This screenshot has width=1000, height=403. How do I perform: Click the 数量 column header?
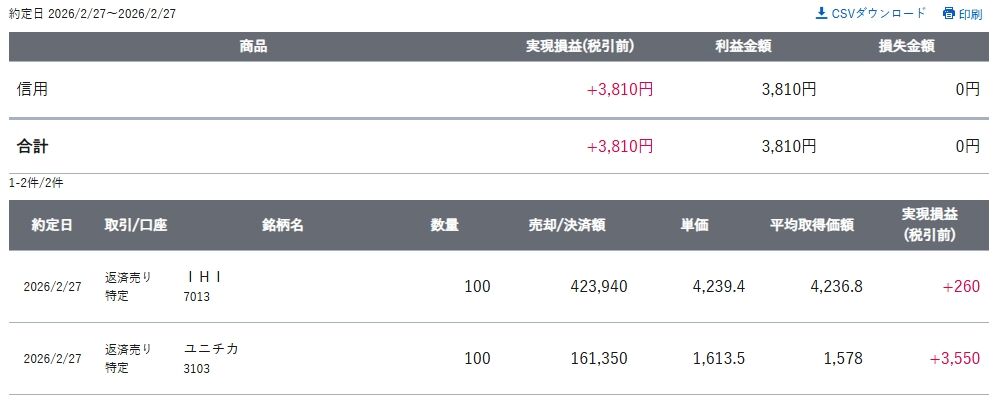tap(445, 225)
